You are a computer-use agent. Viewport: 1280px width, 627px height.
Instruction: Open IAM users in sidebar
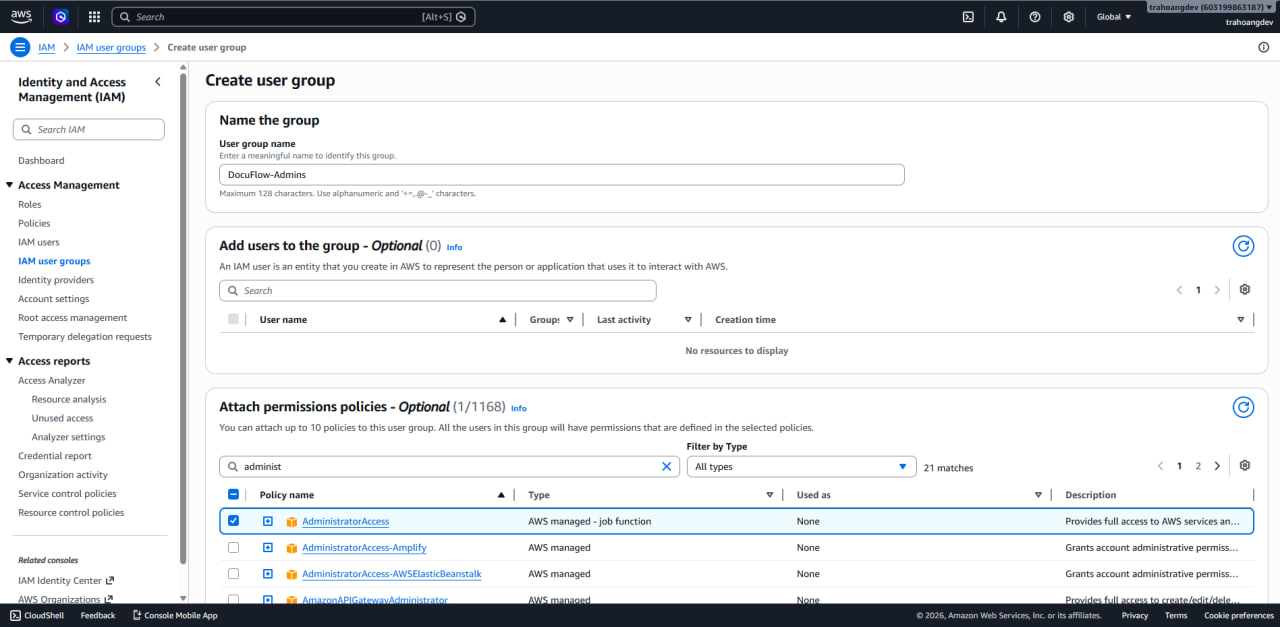(x=39, y=243)
